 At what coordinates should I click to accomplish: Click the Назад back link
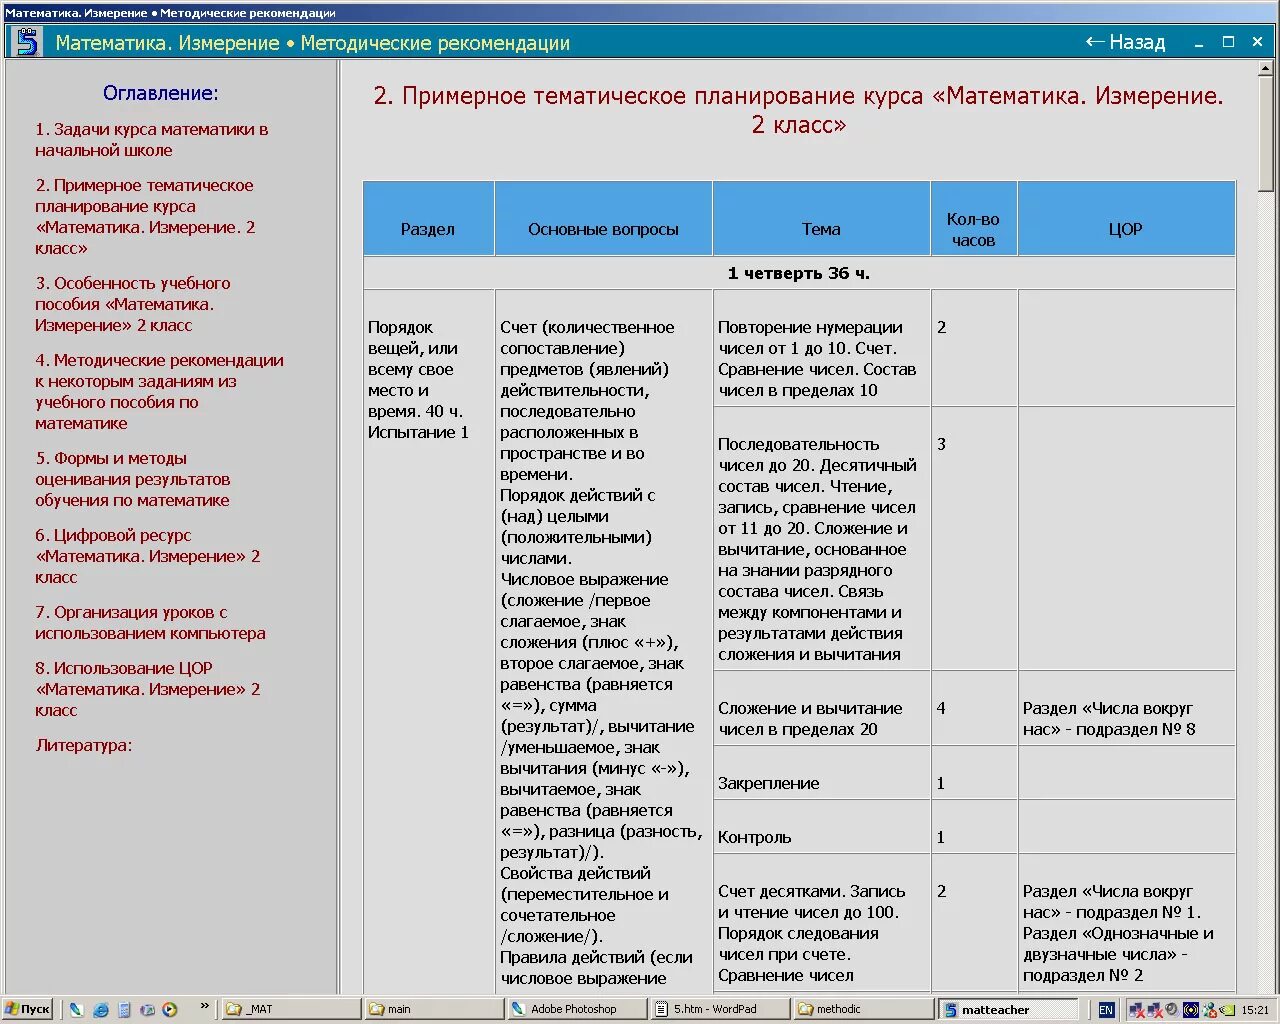[x=1124, y=42]
